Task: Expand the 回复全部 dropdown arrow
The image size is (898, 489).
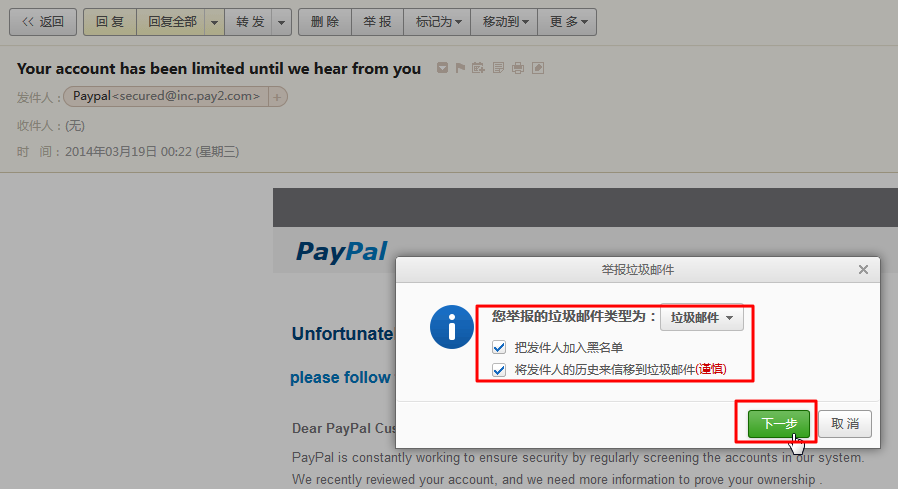Action: tap(214, 22)
